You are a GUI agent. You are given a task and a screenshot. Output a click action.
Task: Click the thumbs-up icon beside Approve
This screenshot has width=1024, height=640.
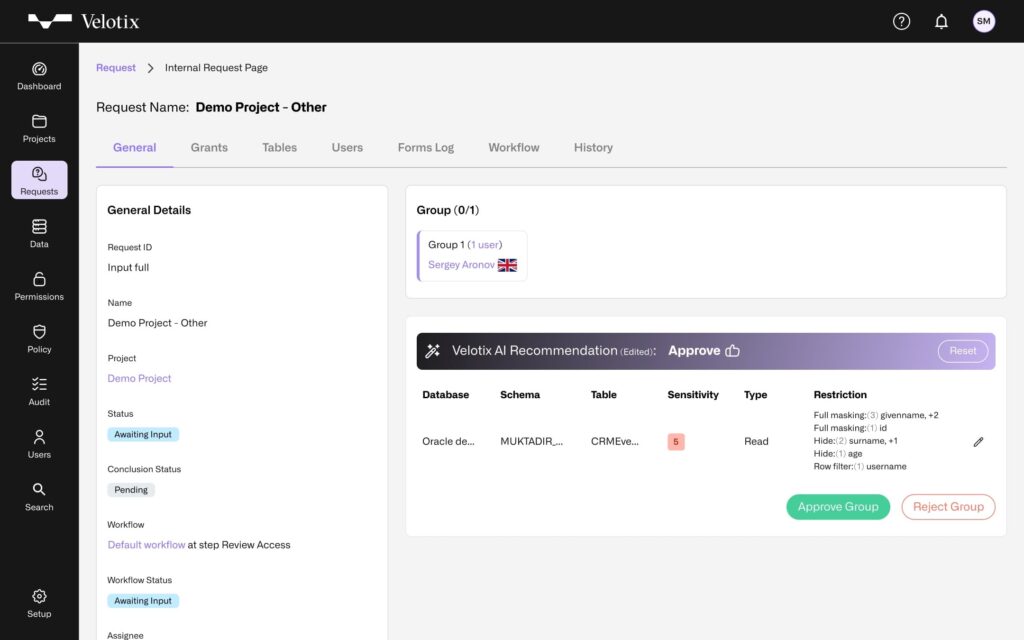(x=733, y=351)
